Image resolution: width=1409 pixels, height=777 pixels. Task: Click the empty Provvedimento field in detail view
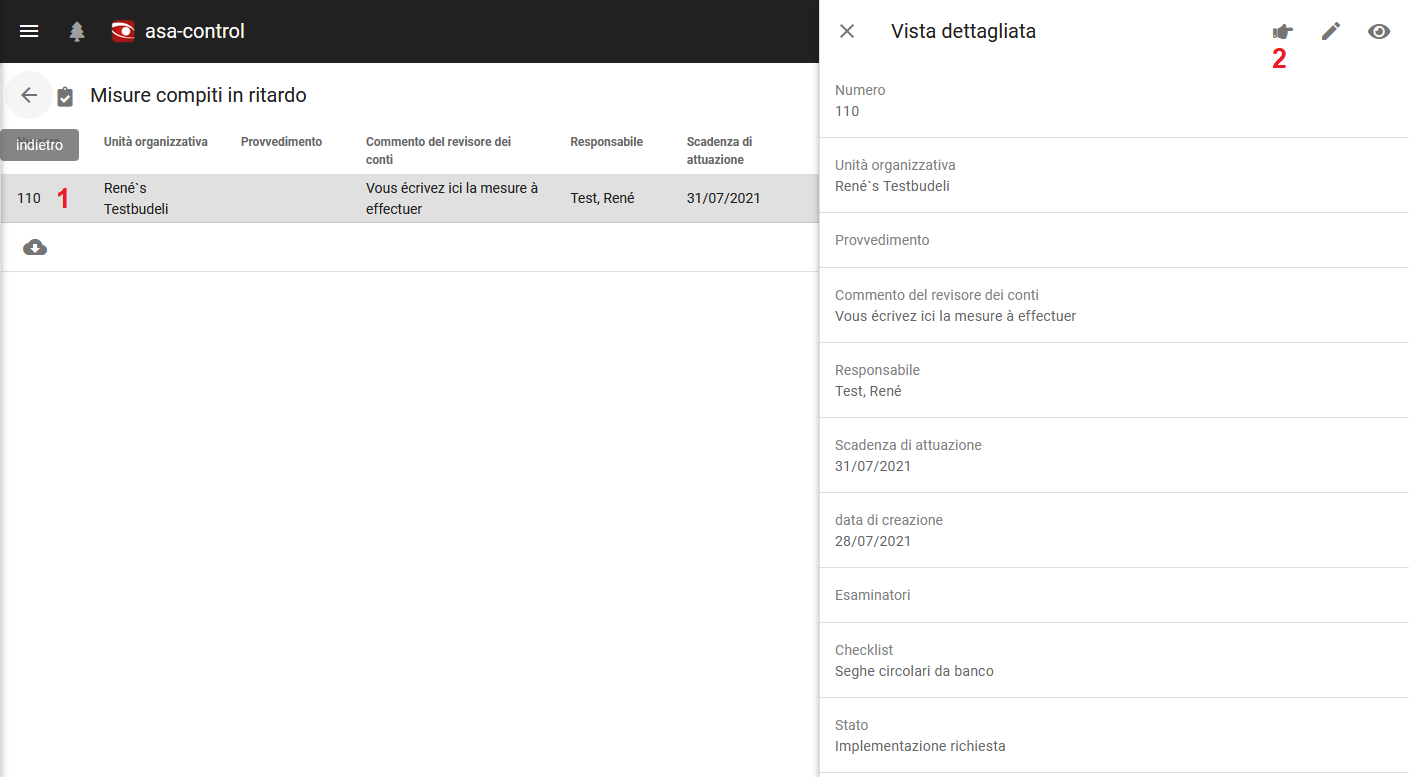[x=1114, y=240]
